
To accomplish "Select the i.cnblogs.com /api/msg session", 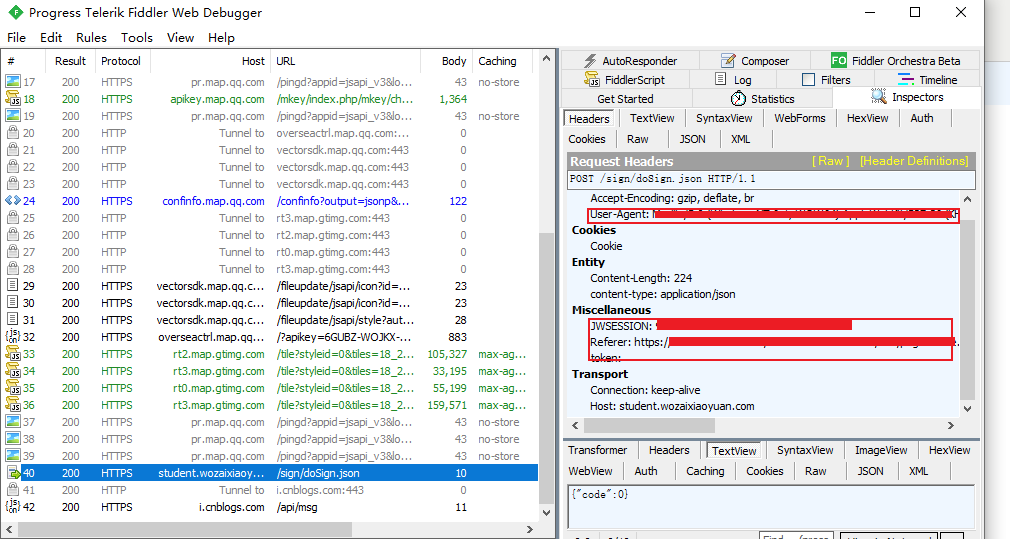I will (271, 507).
